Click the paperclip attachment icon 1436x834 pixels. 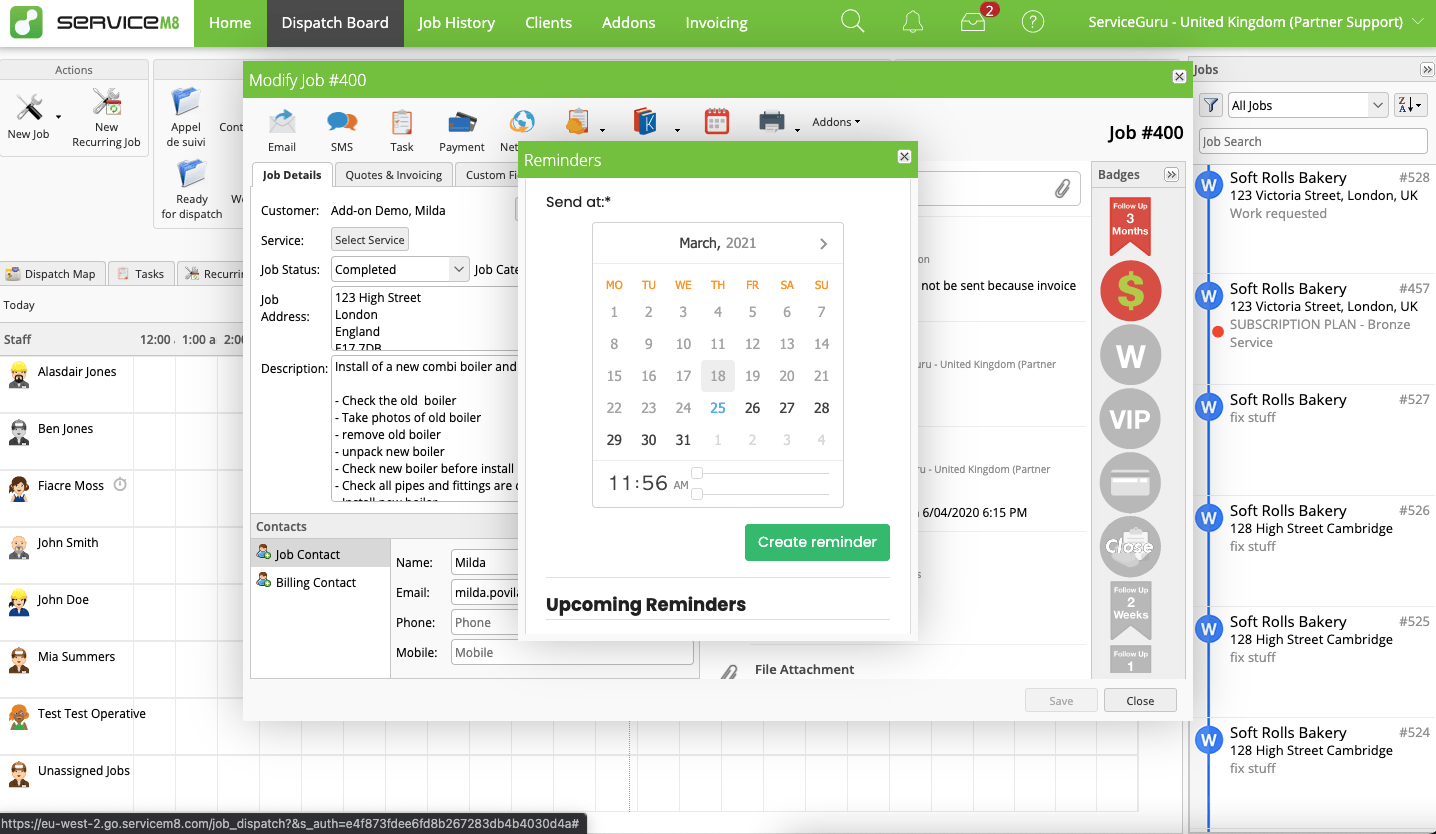pos(1062,188)
